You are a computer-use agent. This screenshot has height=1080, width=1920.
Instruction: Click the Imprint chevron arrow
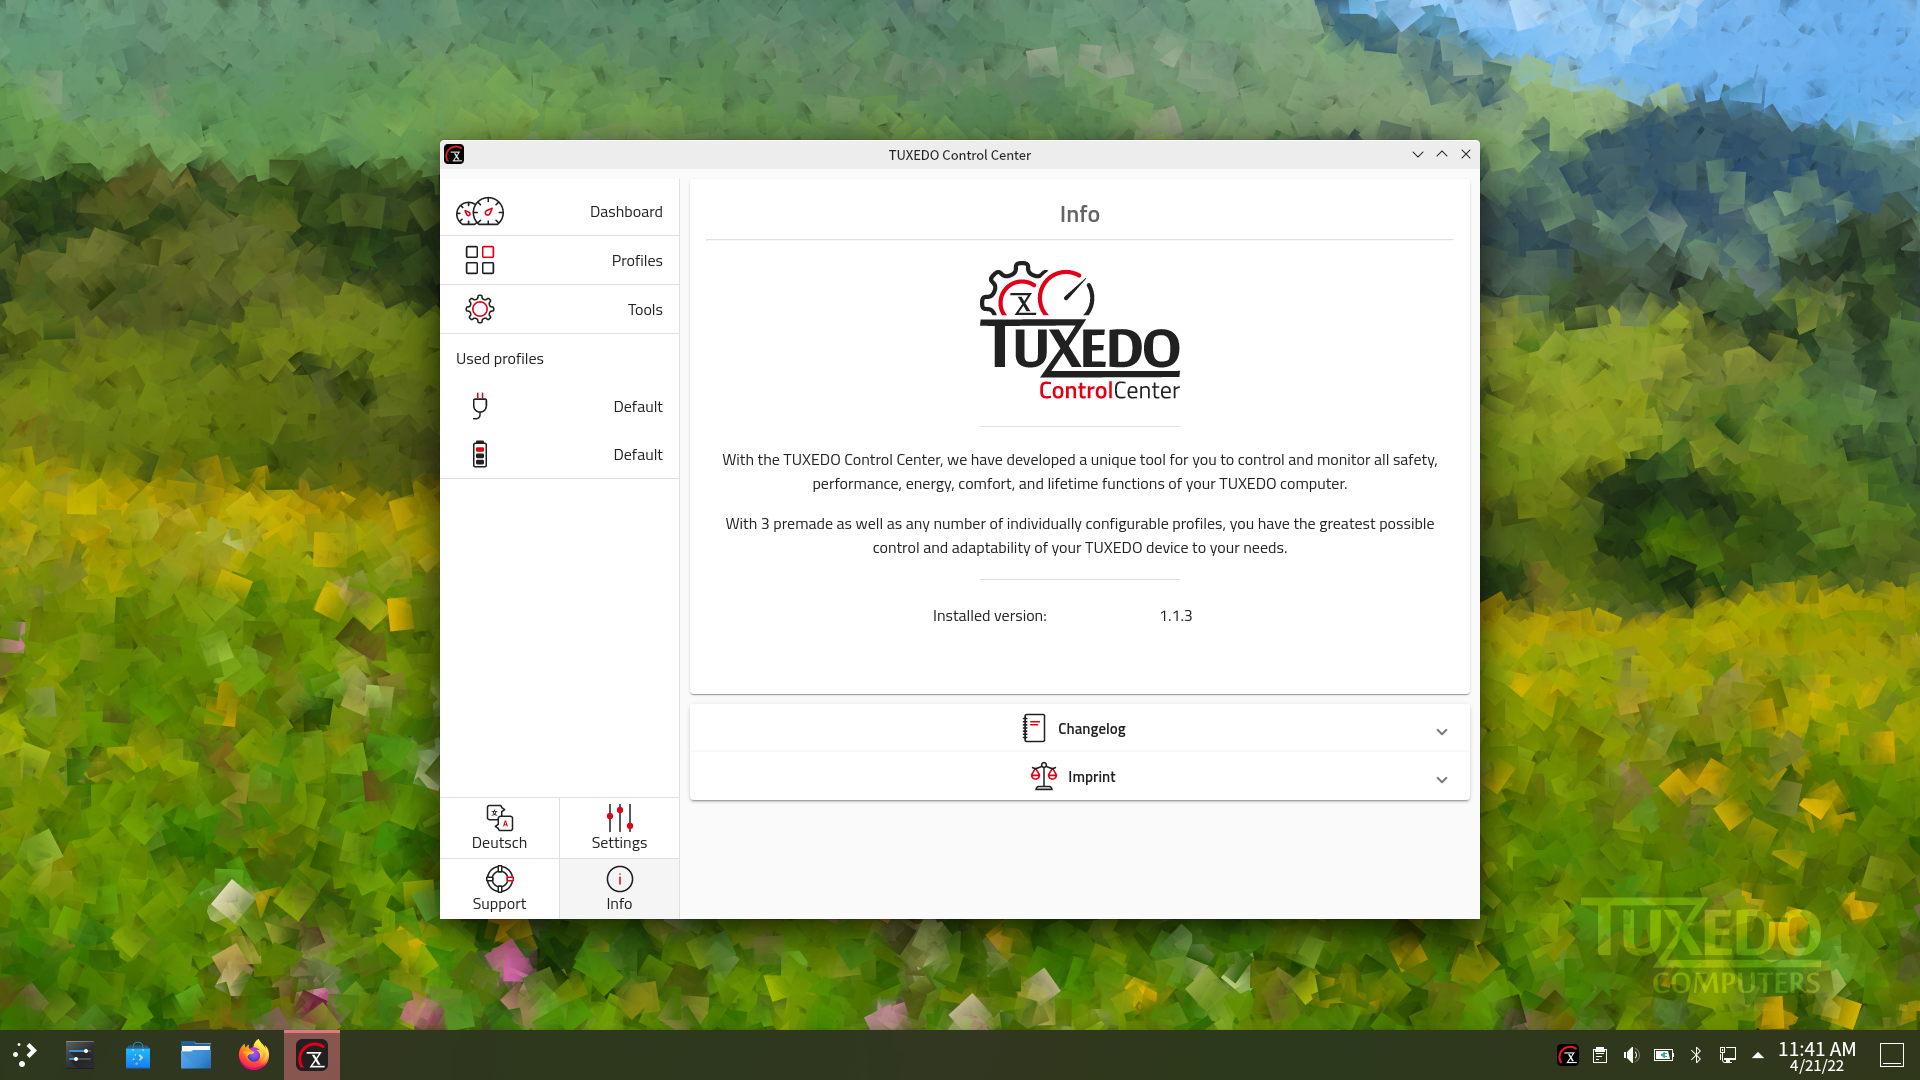(x=1442, y=779)
